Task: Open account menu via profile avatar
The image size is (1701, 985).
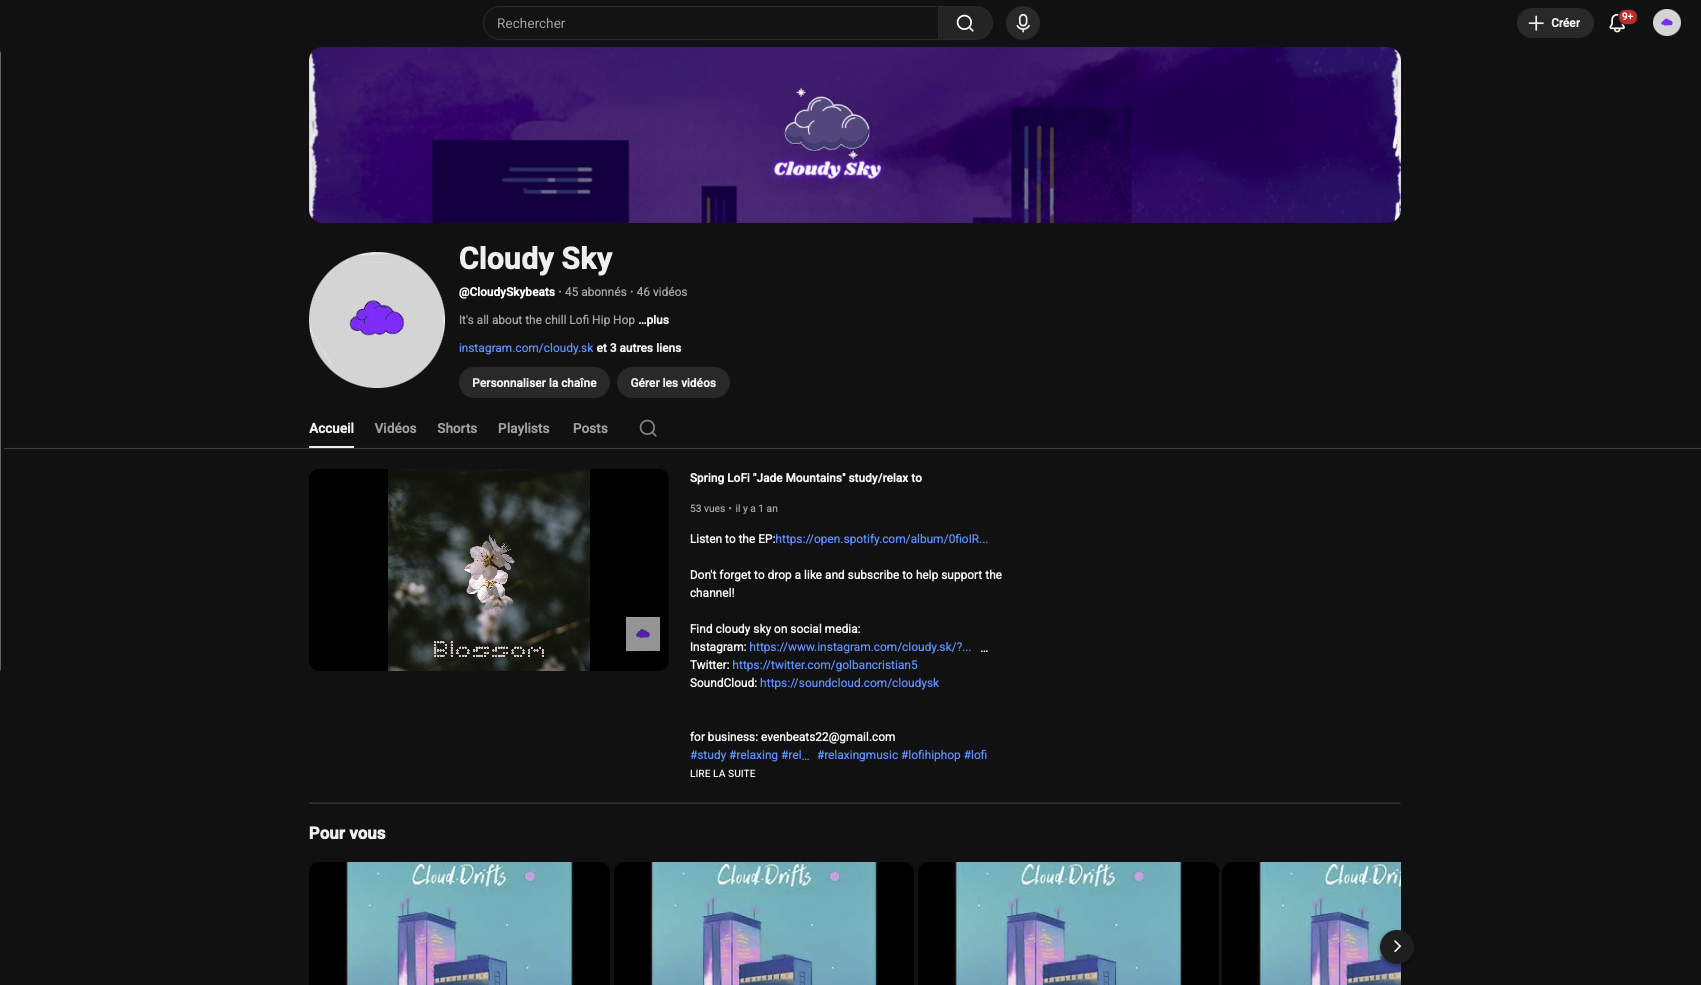Action: coord(1666,23)
